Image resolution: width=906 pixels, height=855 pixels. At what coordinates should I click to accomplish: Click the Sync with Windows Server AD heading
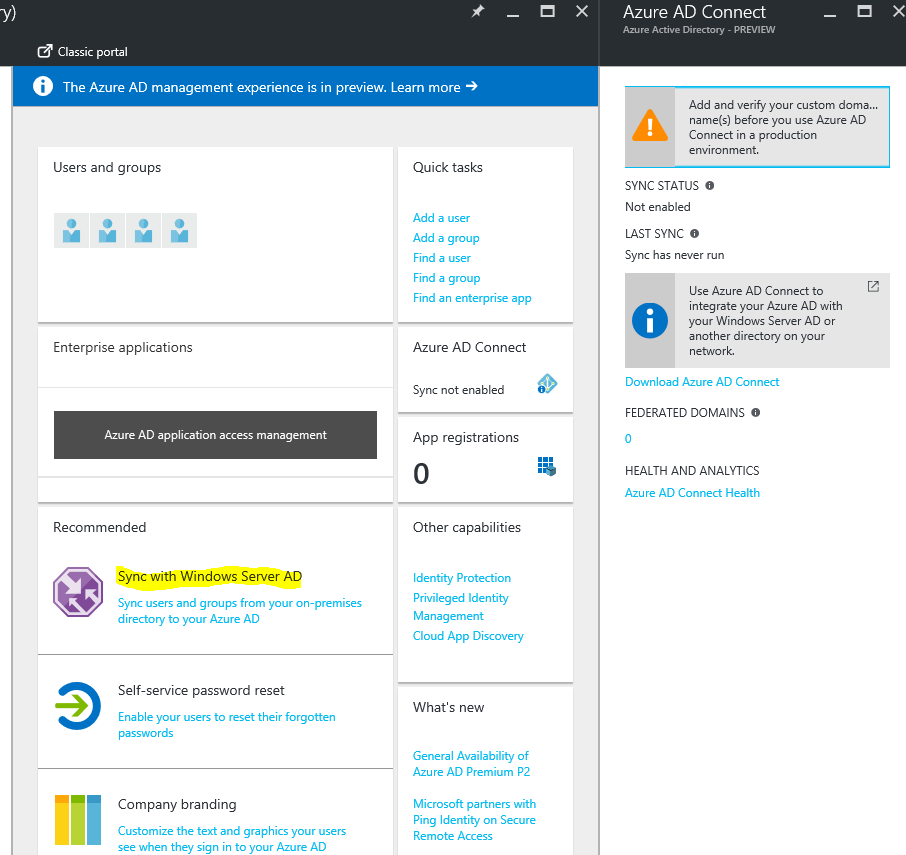coord(210,576)
